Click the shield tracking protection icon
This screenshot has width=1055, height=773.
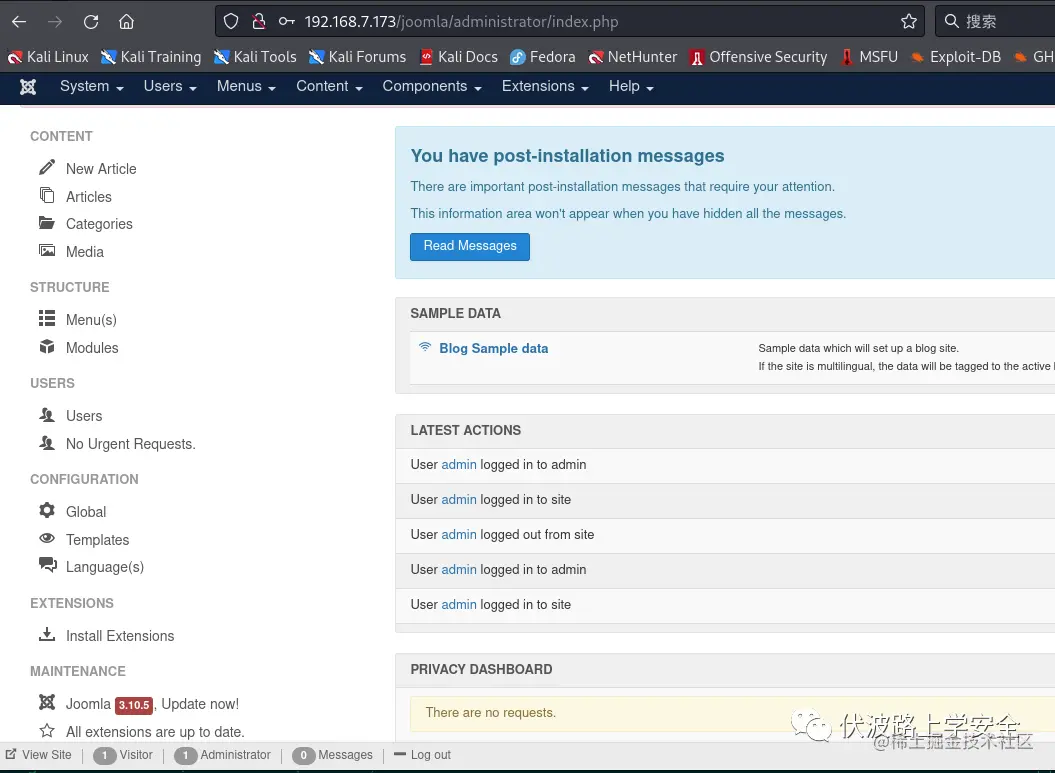click(x=231, y=22)
